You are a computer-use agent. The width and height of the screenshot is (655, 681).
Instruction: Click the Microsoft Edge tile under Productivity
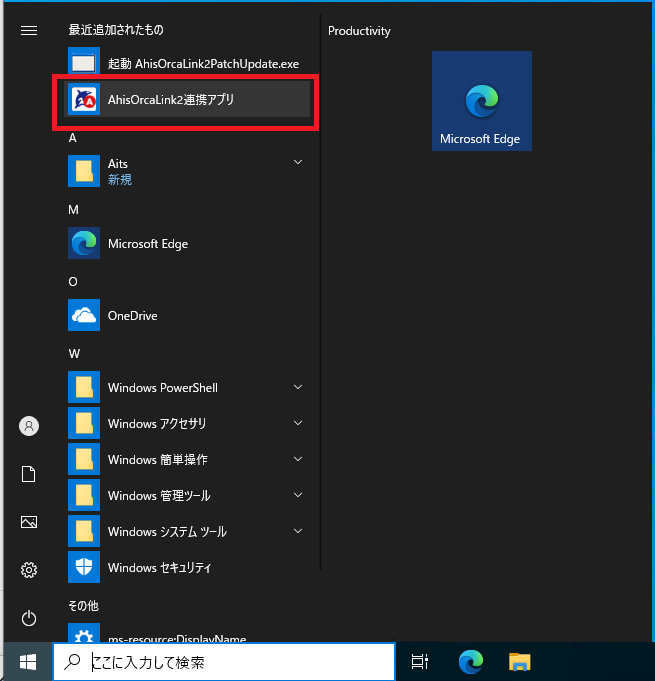482,101
